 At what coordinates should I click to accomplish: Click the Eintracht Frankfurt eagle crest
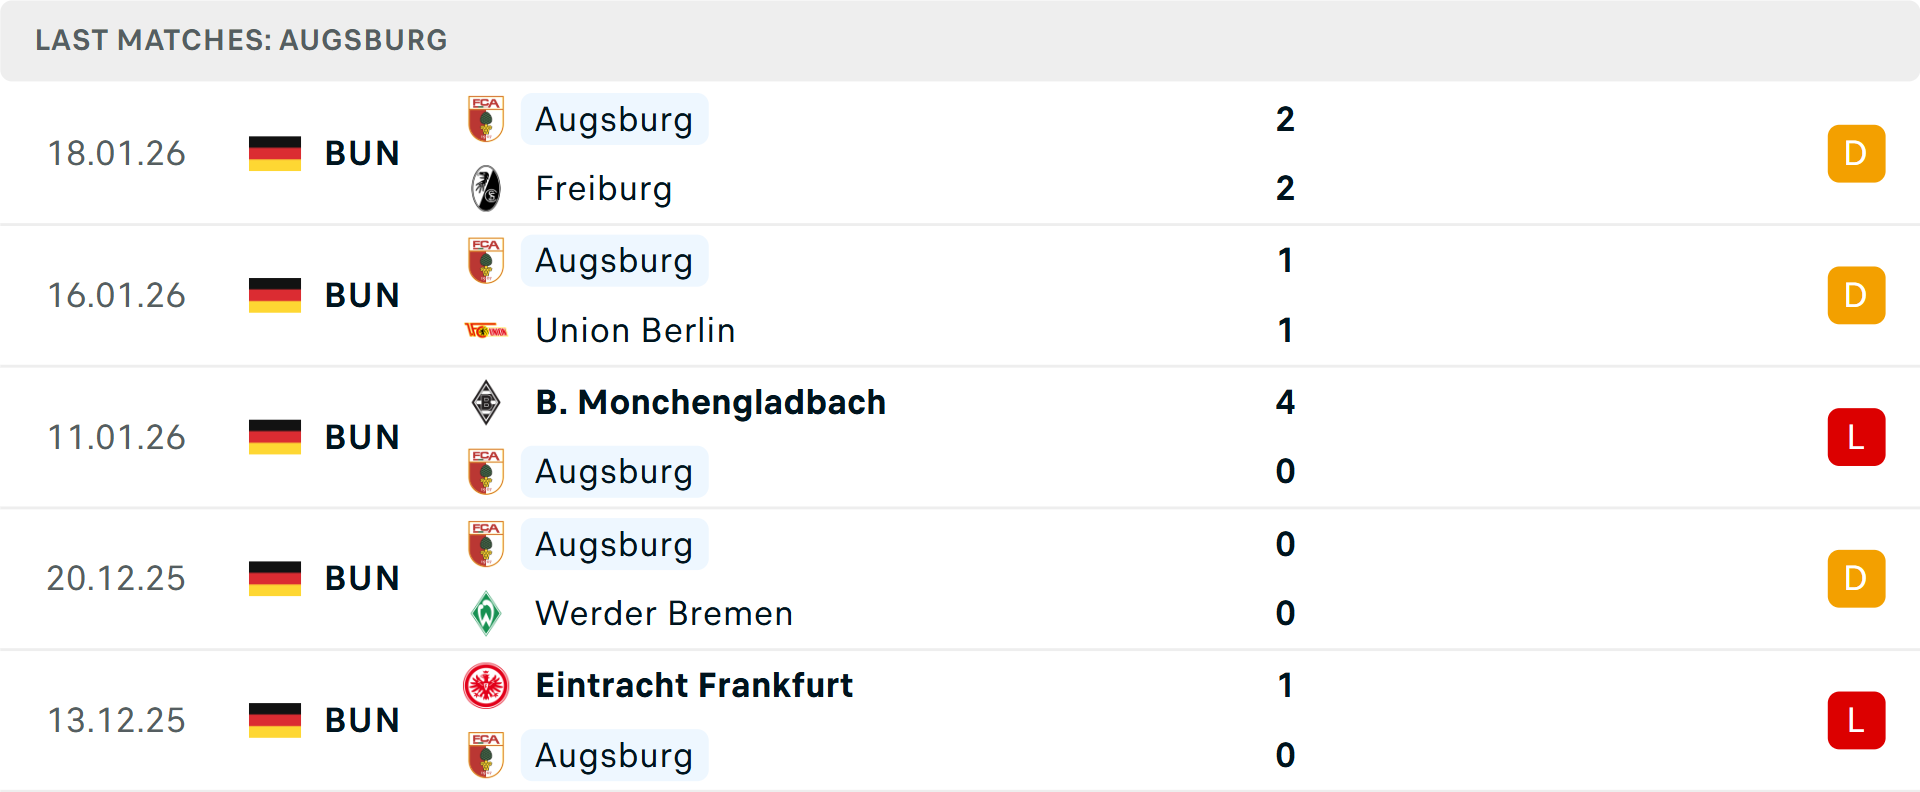click(x=486, y=686)
